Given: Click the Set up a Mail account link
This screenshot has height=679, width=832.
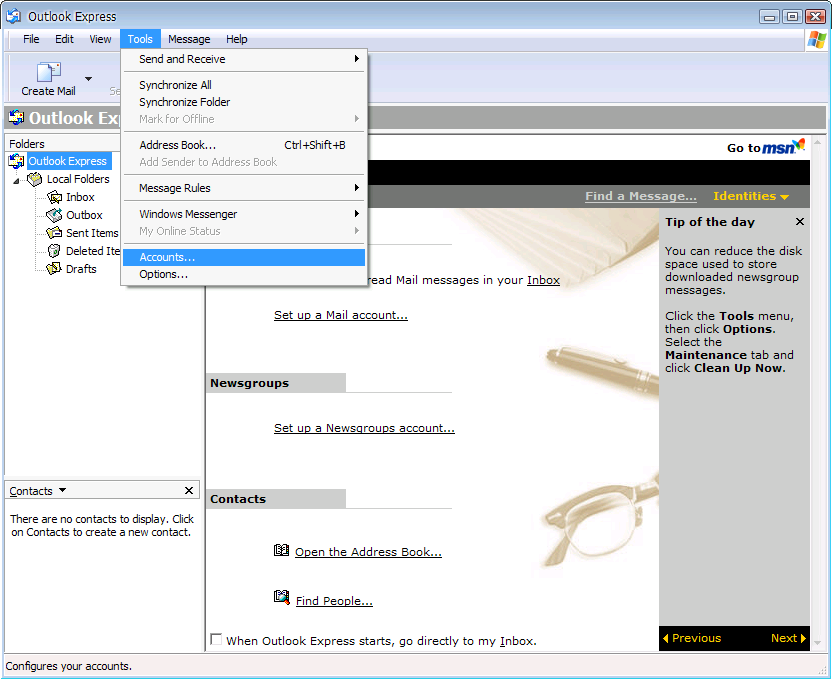Looking at the screenshot, I should coord(340,315).
